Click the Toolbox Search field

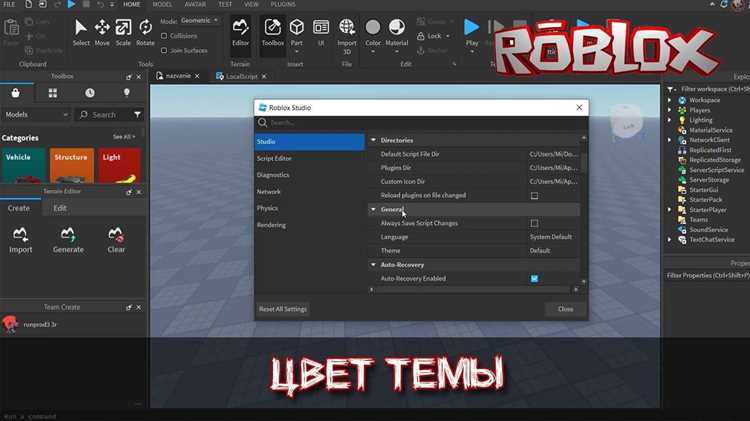click(104, 115)
